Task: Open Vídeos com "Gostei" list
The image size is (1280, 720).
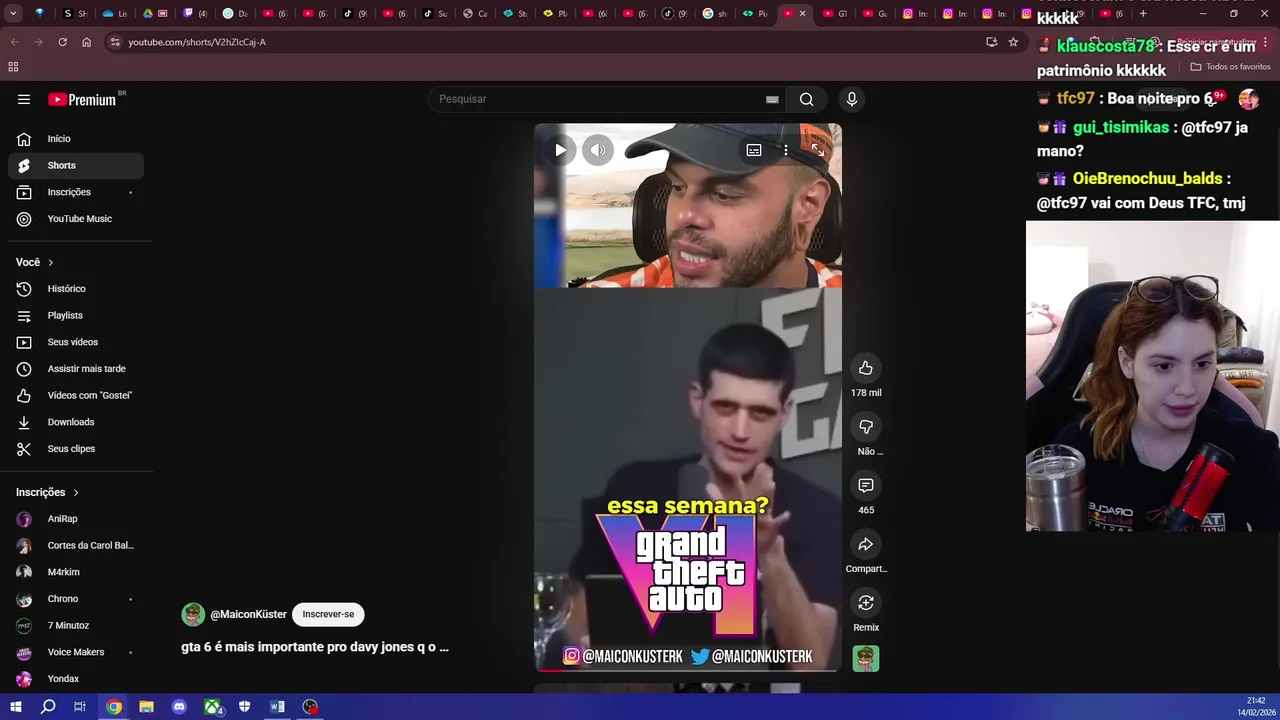Action: point(76,395)
